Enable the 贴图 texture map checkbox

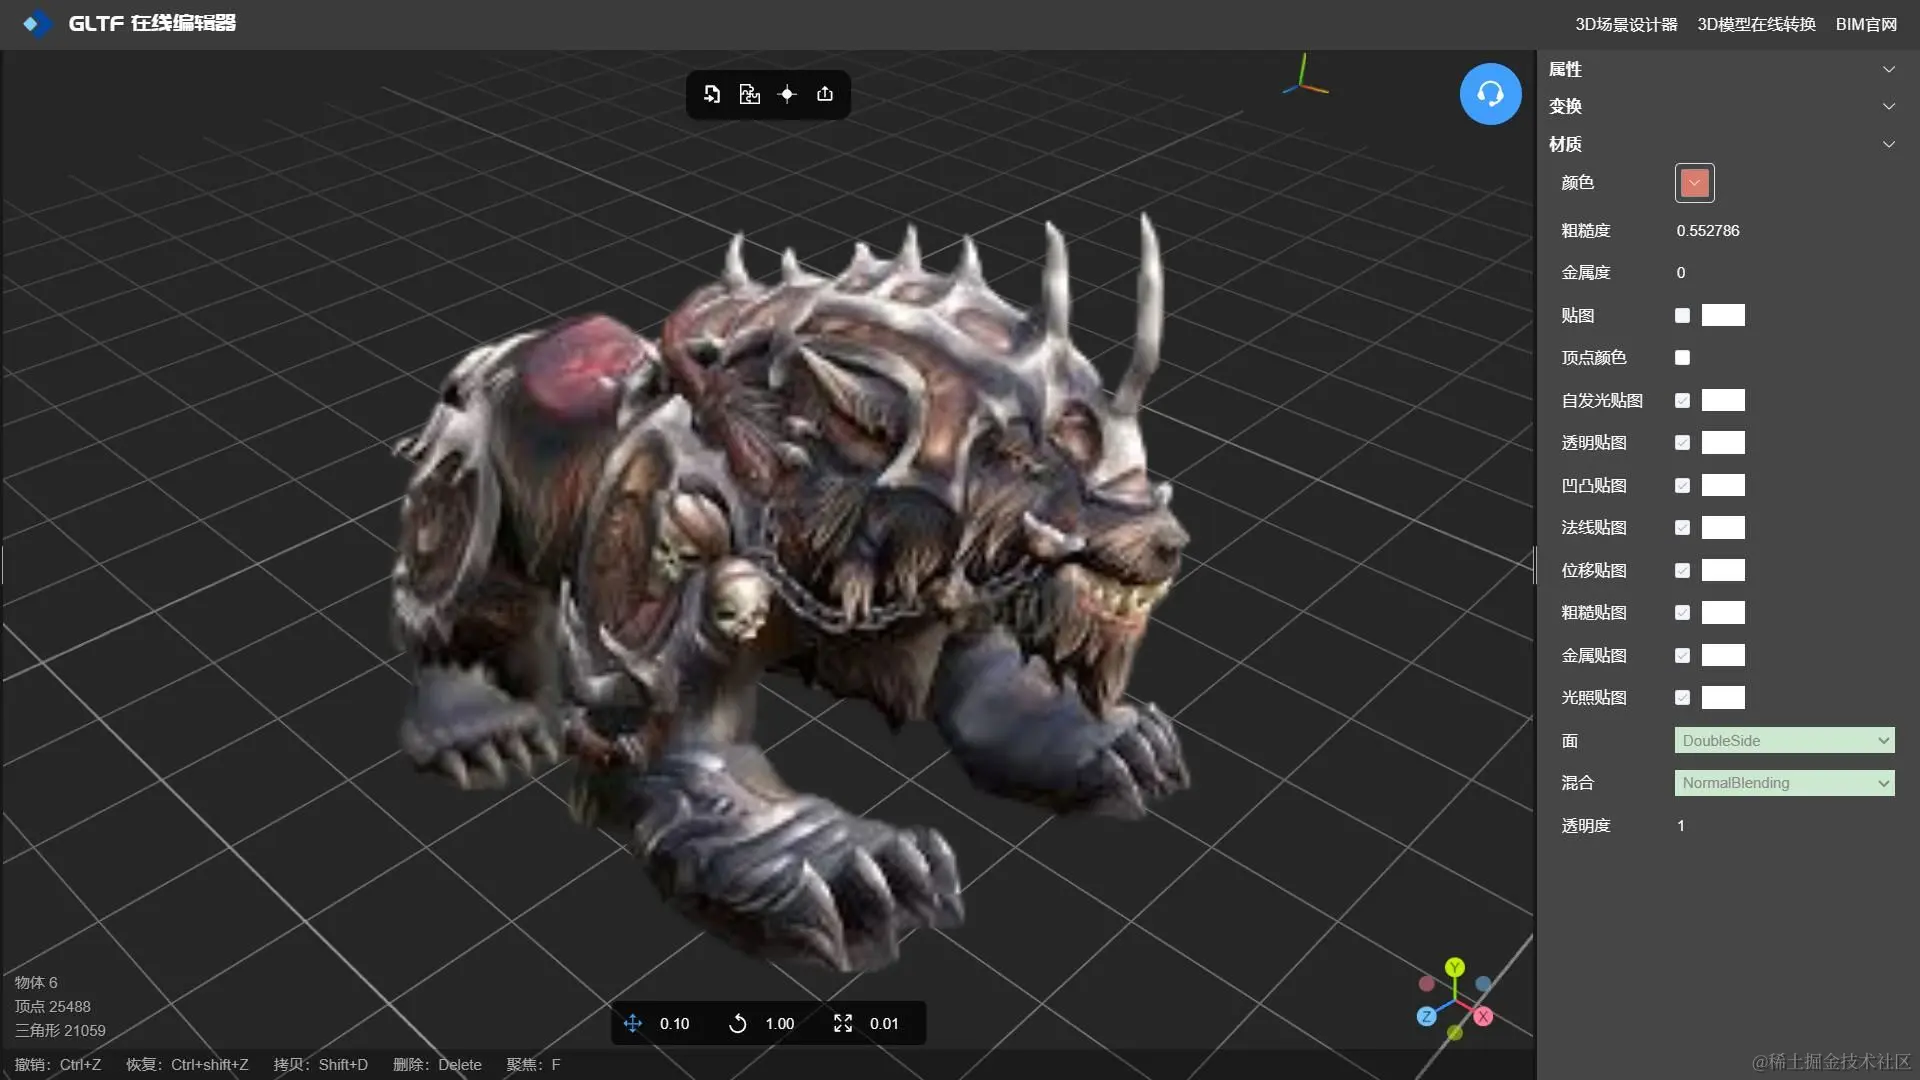(x=1682, y=315)
